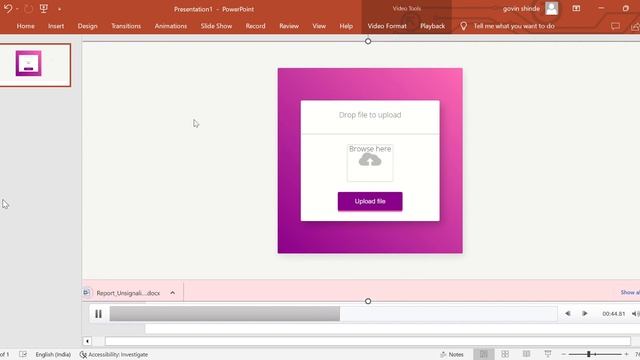The height and width of the screenshot is (360, 640).
Task: Click the zoom out minus button
Action: [x=564, y=354]
